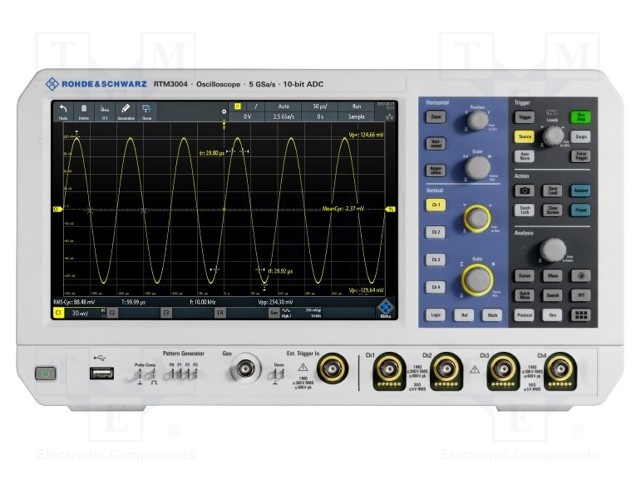Open the Auto trigger mode field

coord(283,105)
